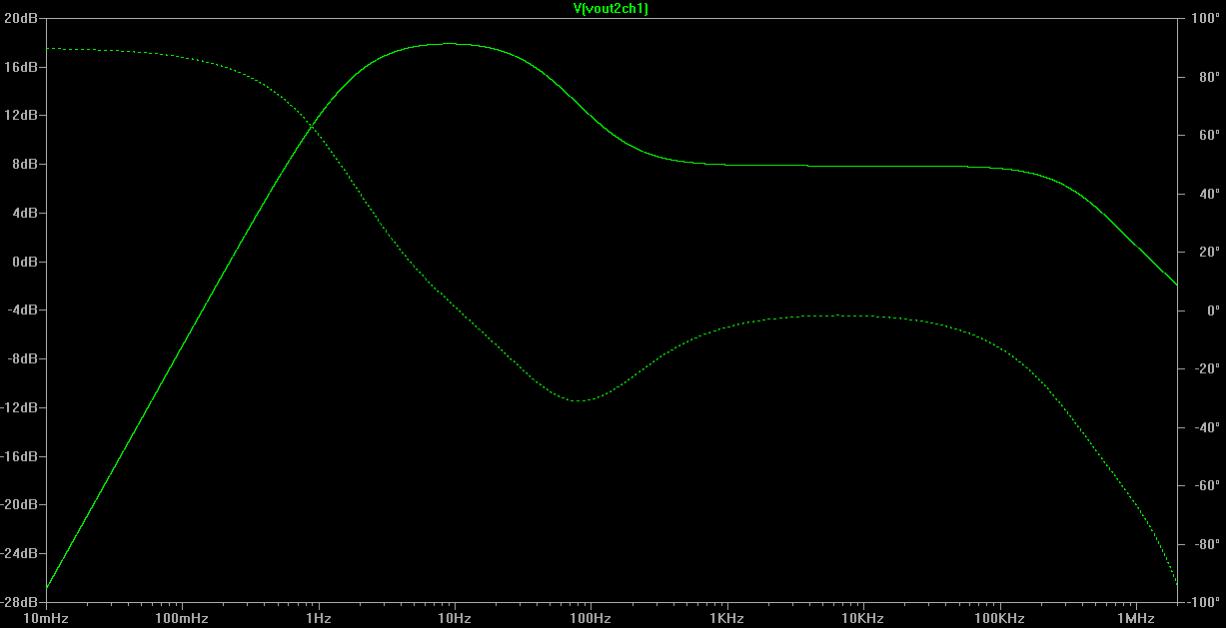The height and width of the screenshot is (628, 1226).
Task: Click the -16dB left axis label
Action: 19,457
